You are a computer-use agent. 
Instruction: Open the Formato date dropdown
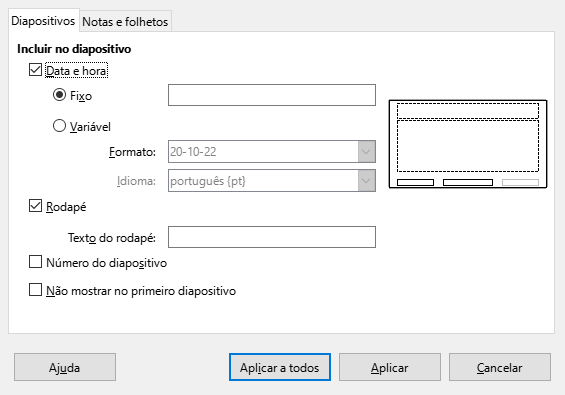pos(272,151)
